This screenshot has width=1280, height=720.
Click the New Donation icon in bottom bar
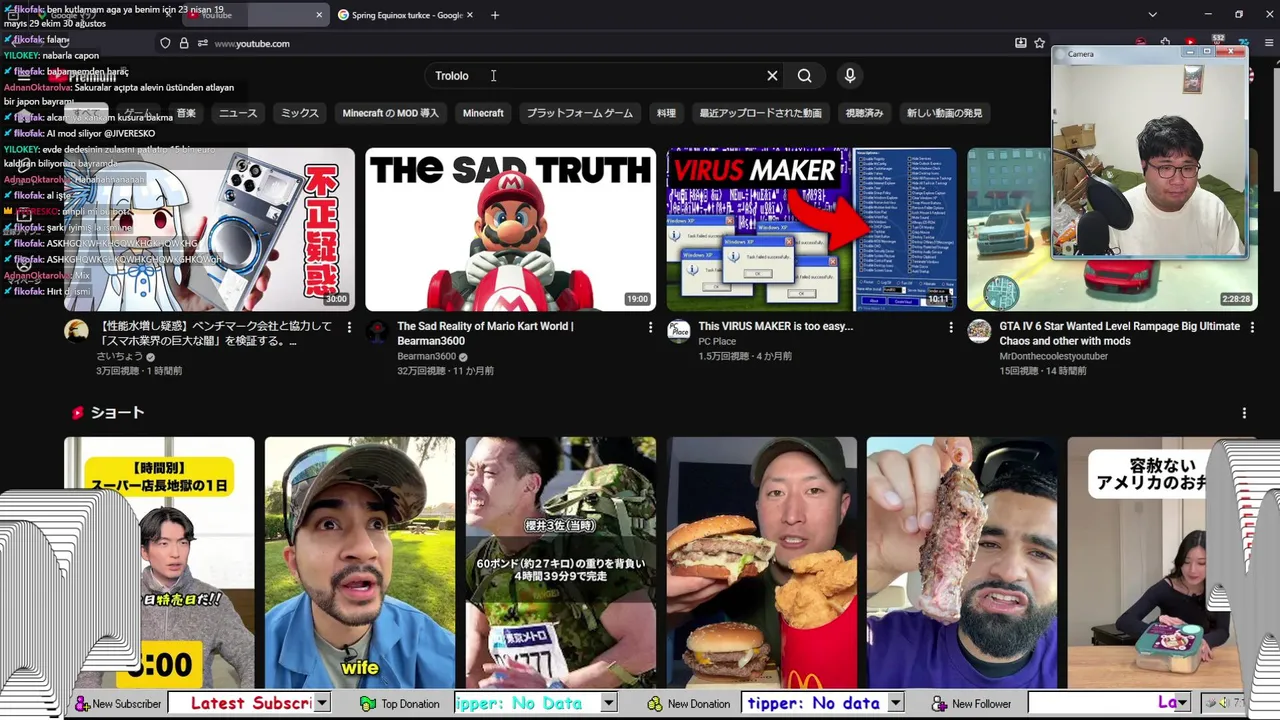coord(655,704)
